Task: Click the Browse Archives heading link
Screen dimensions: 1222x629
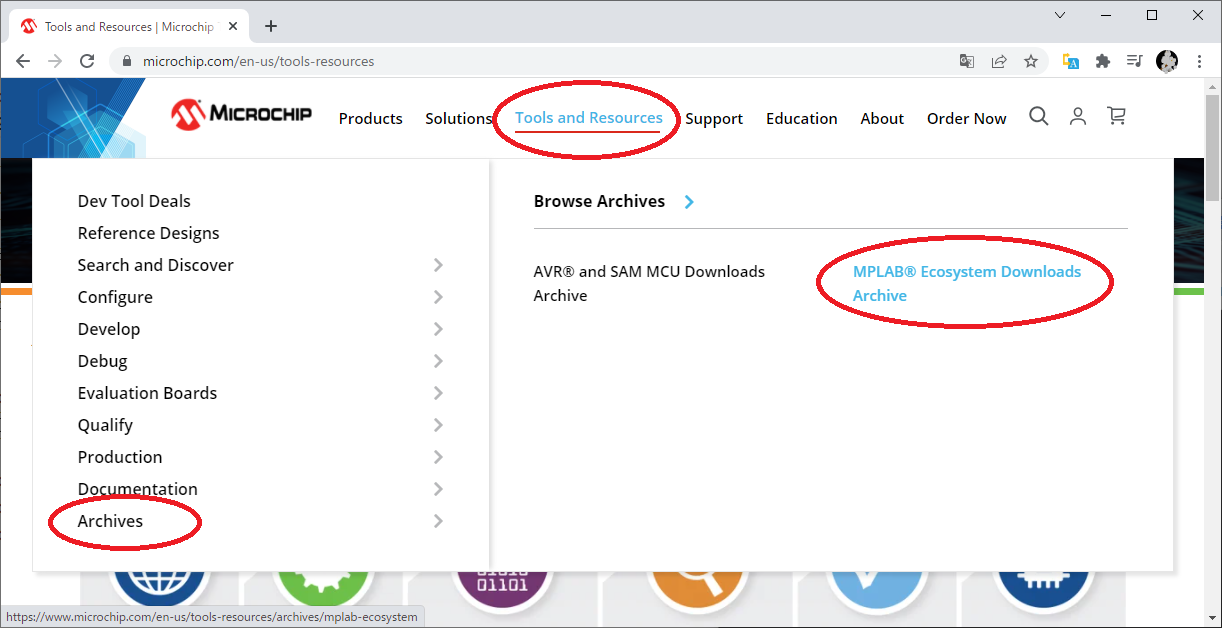Action: coord(599,201)
